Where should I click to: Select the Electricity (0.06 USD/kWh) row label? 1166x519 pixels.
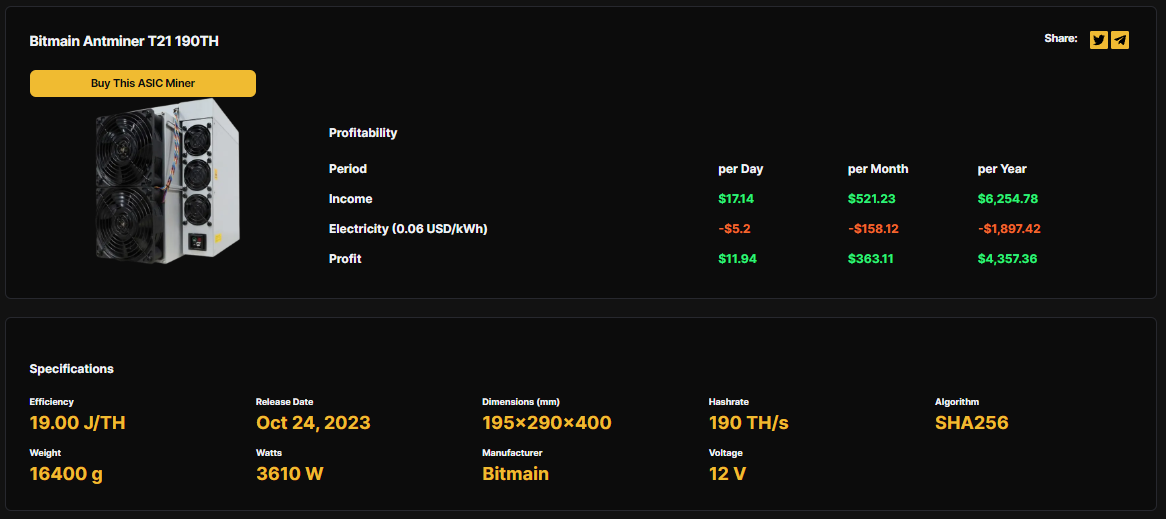coord(408,229)
